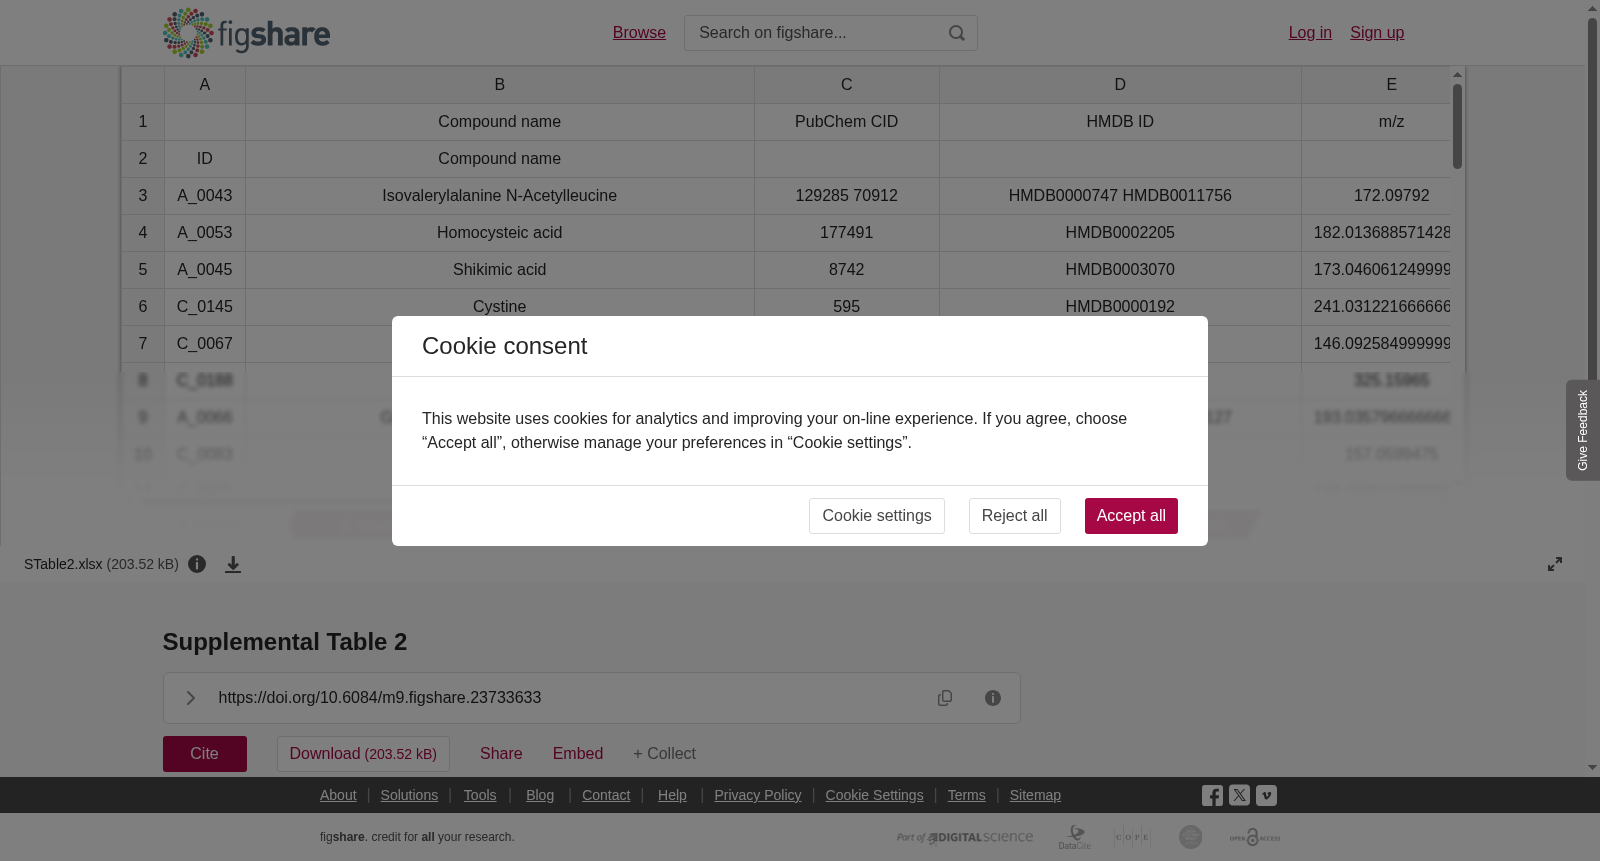1600x861 pixels.
Task: Click cell '8742'
Action: tap(847, 270)
